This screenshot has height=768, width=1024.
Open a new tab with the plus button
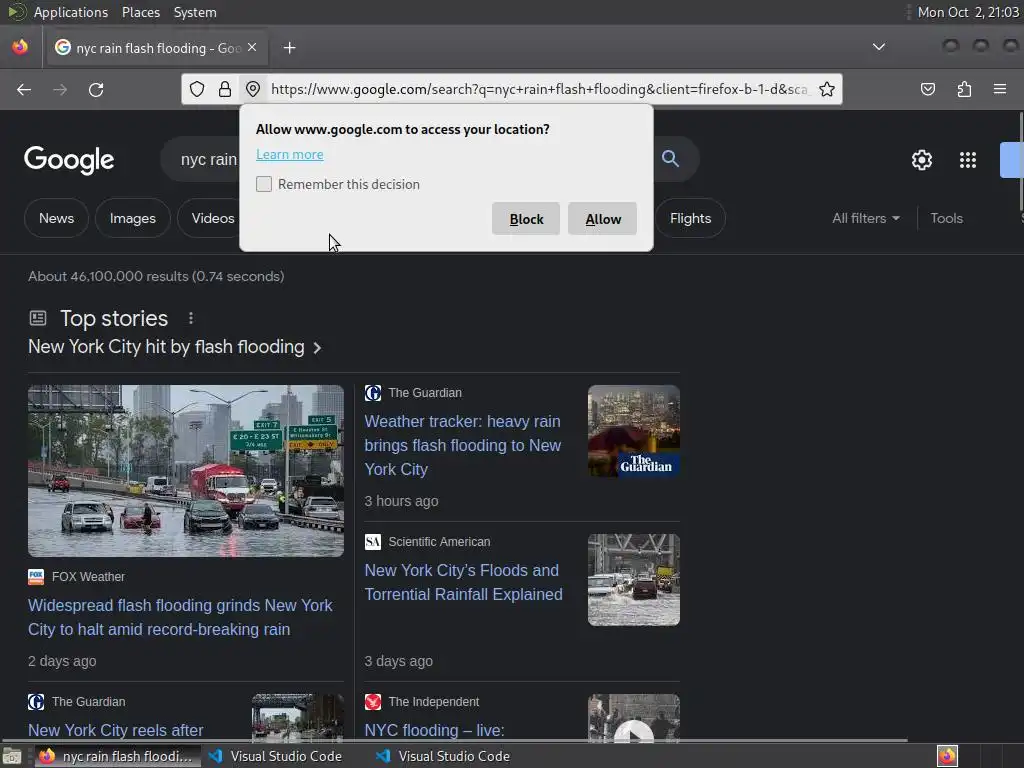tap(289, 48)
